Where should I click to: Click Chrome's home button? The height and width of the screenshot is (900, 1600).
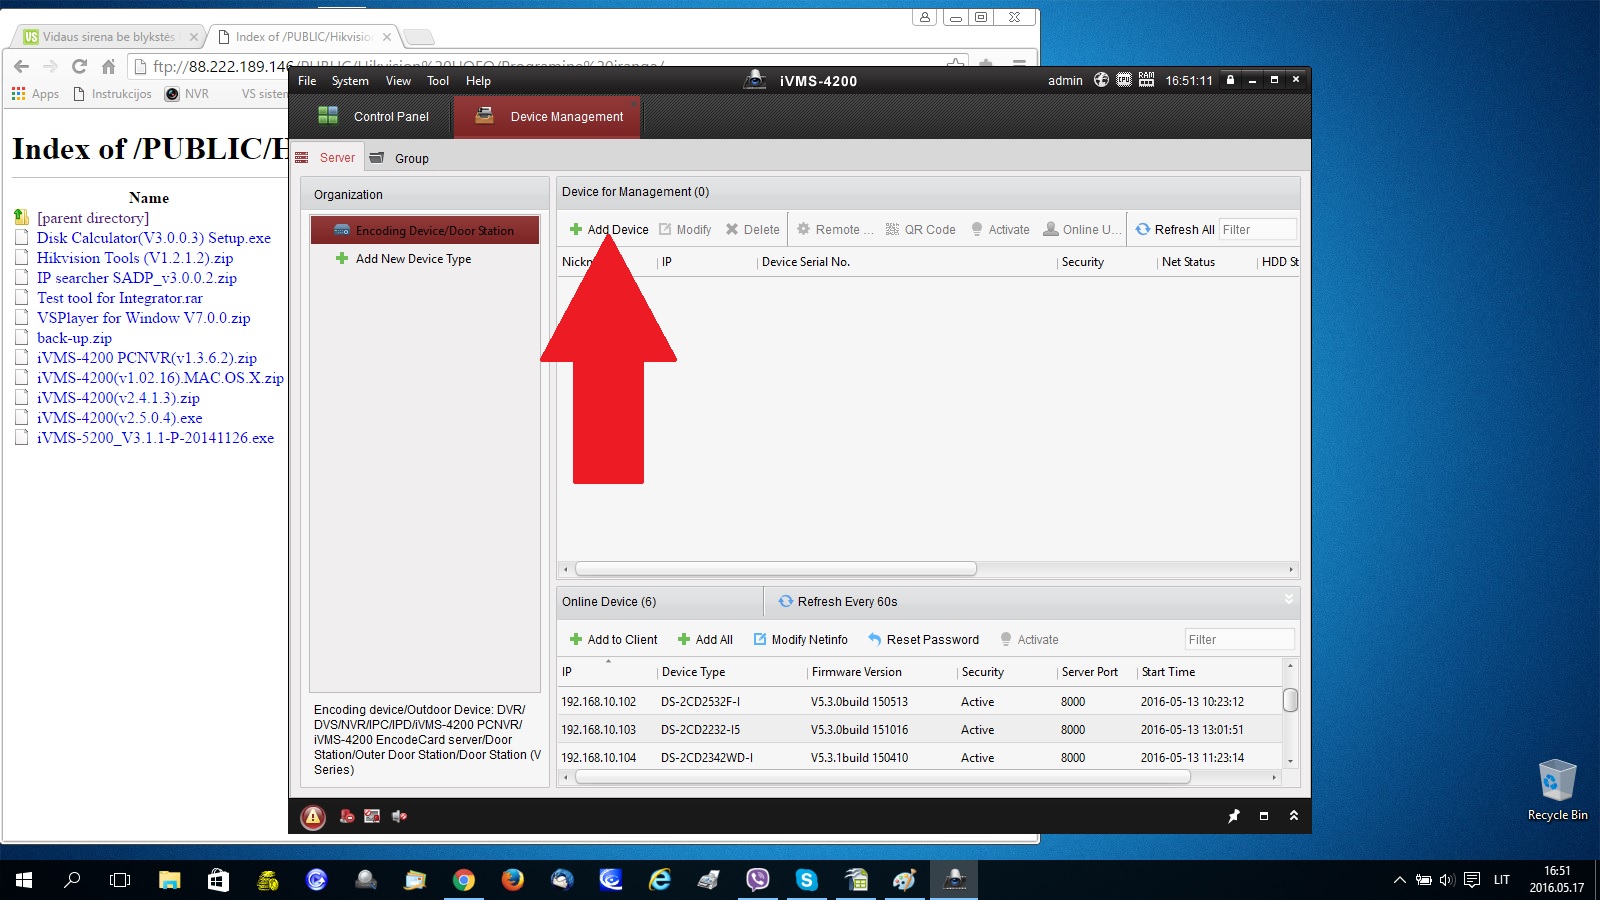109,67
